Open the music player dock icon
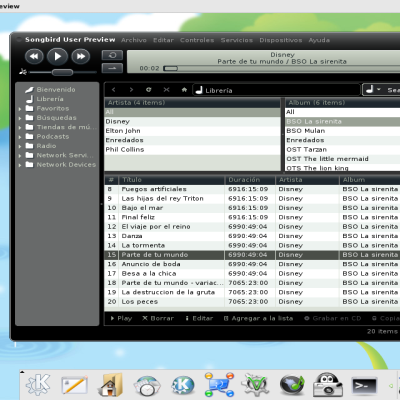 292,386
